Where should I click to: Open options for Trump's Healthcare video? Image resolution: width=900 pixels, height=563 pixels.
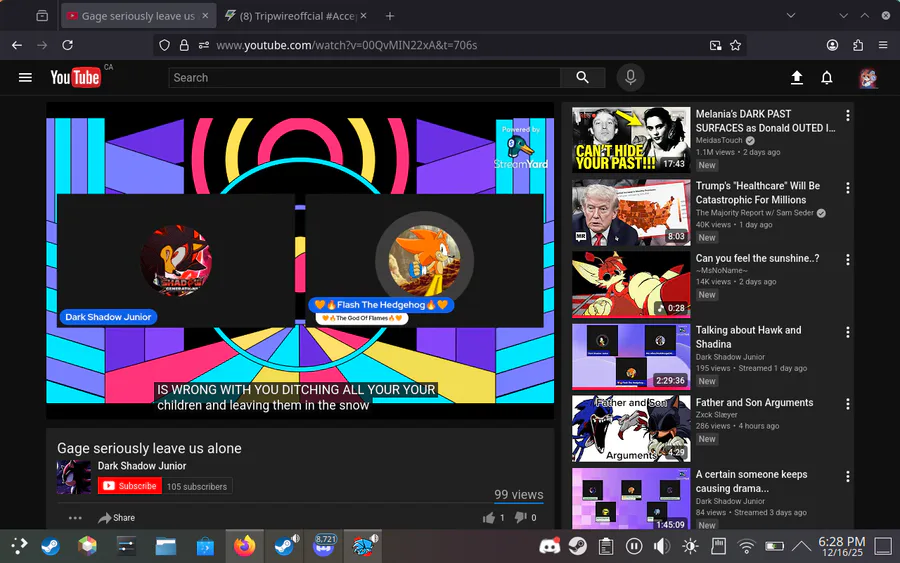point(848,188)
